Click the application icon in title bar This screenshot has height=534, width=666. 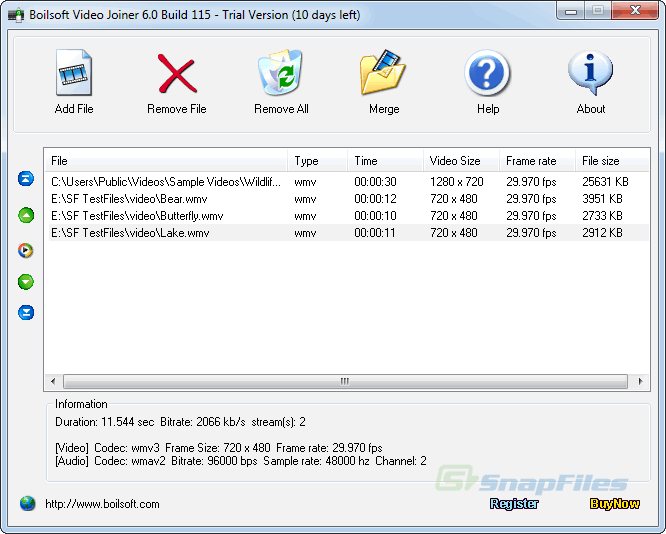[x=17, y=16]
